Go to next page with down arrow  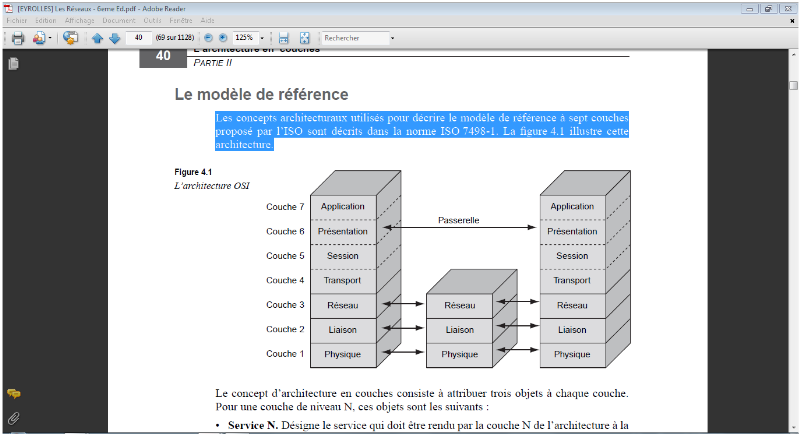coord(114,38)
